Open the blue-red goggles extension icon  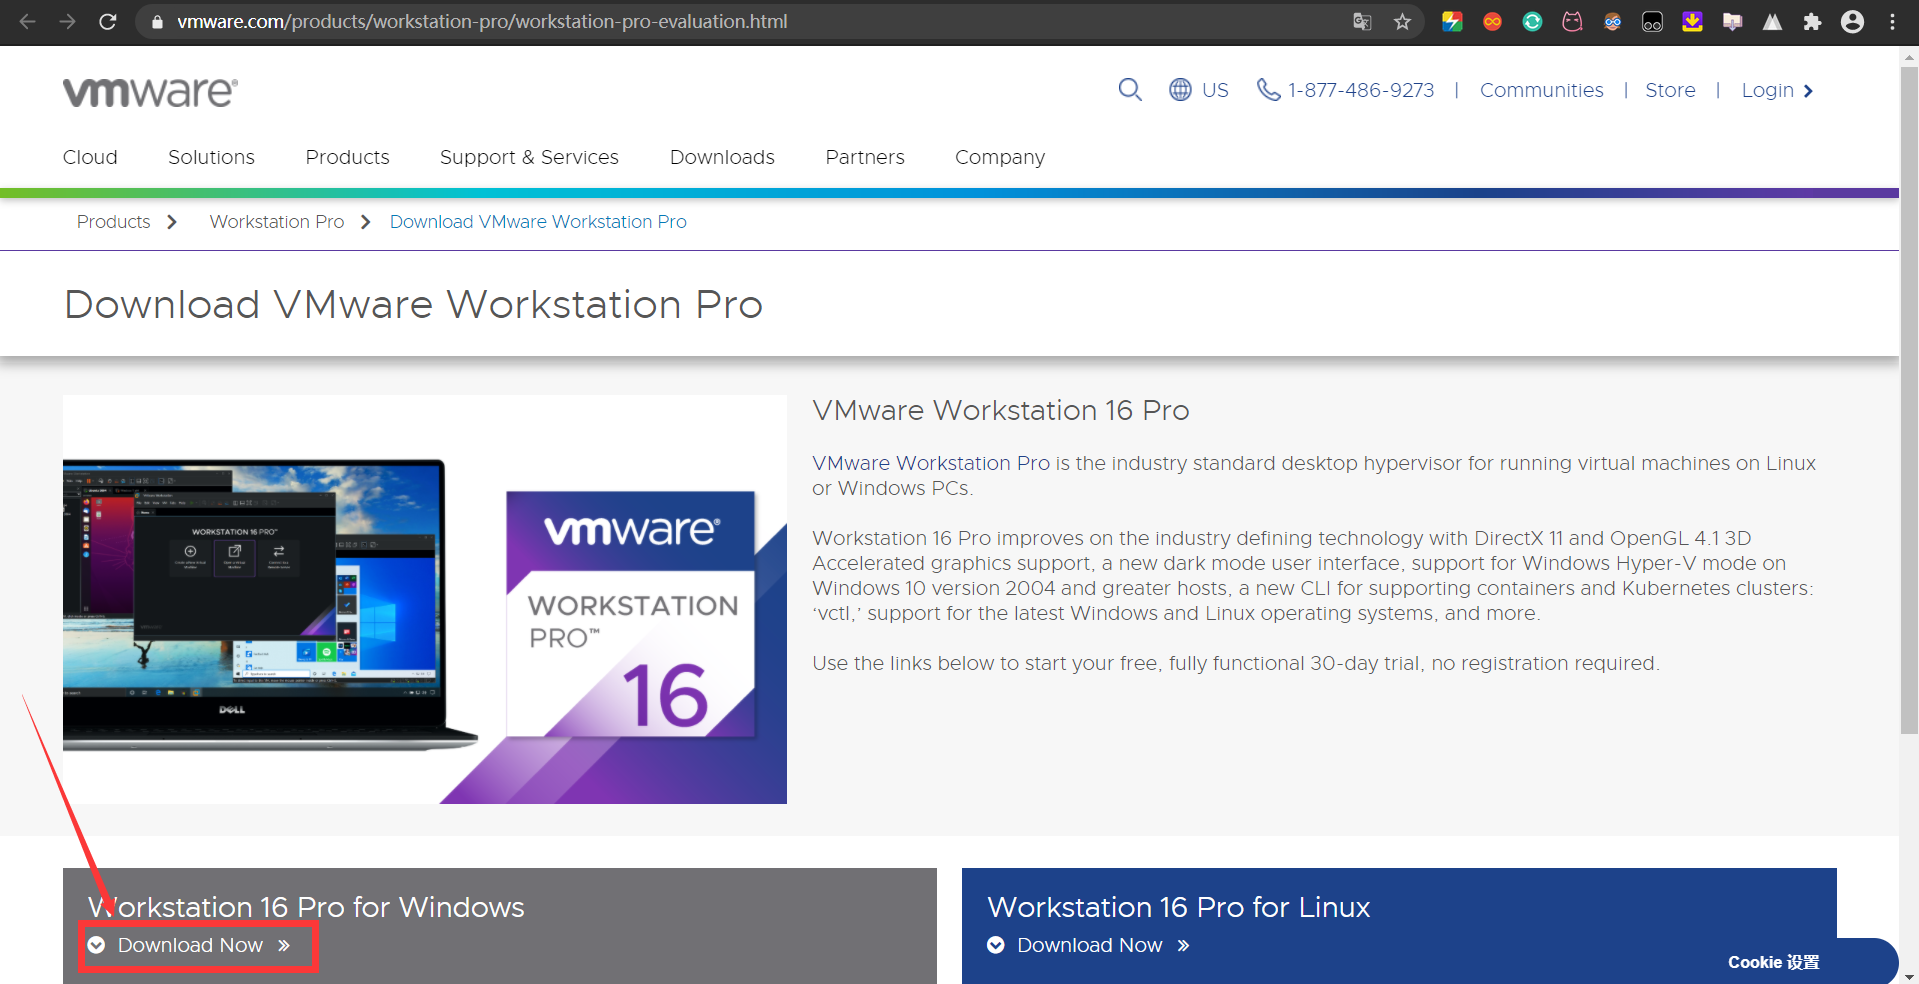tap(1612, 21)
